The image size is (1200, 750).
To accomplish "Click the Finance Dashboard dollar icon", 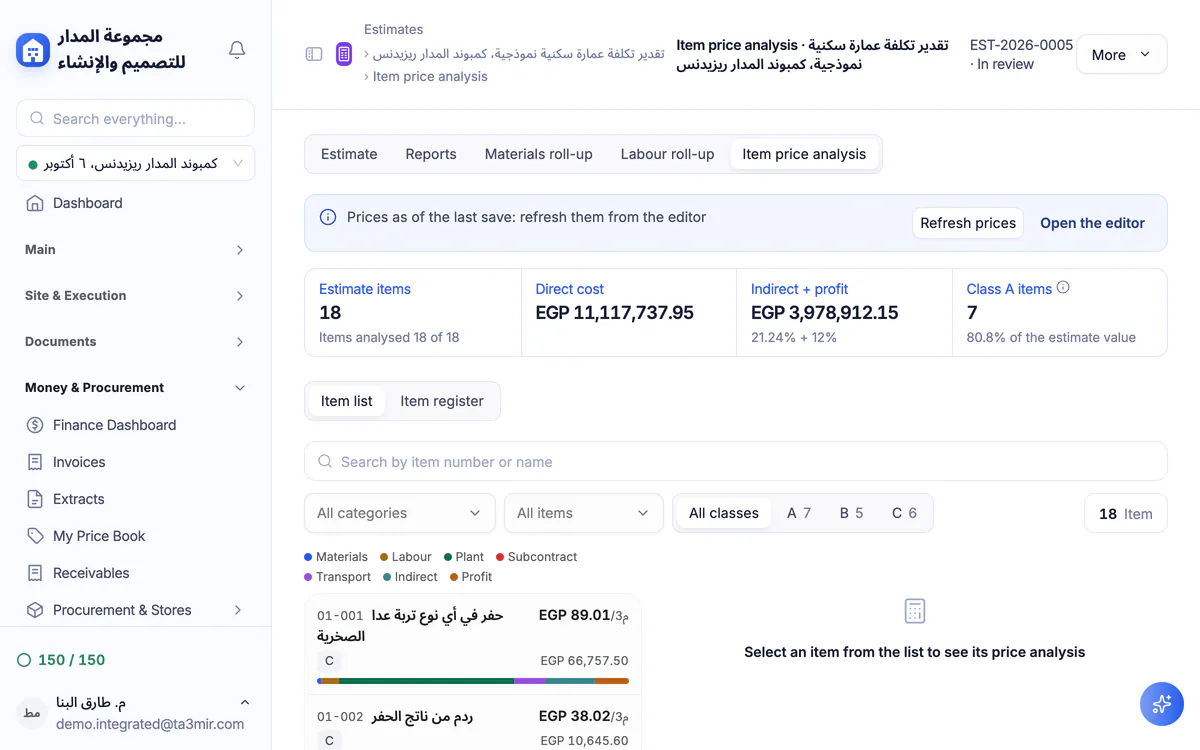I will tap(35, 425).
